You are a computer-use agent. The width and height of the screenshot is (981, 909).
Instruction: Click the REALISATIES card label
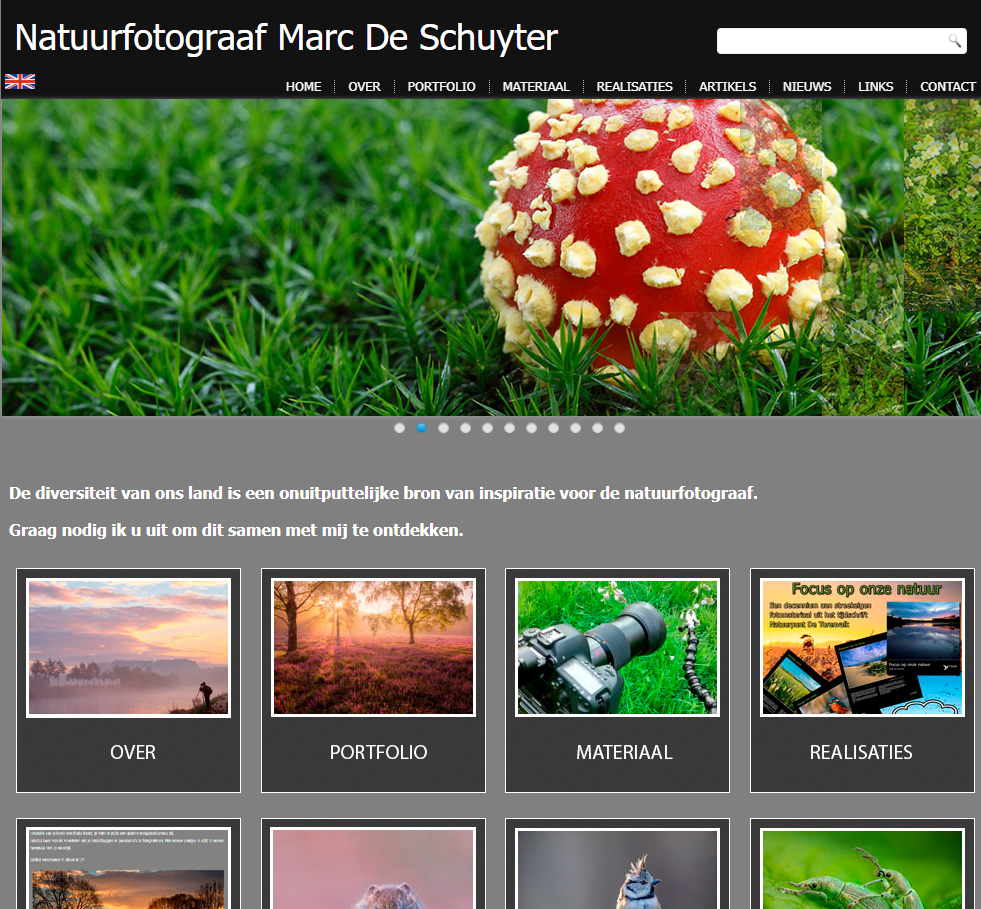click(x=861, y=752)
